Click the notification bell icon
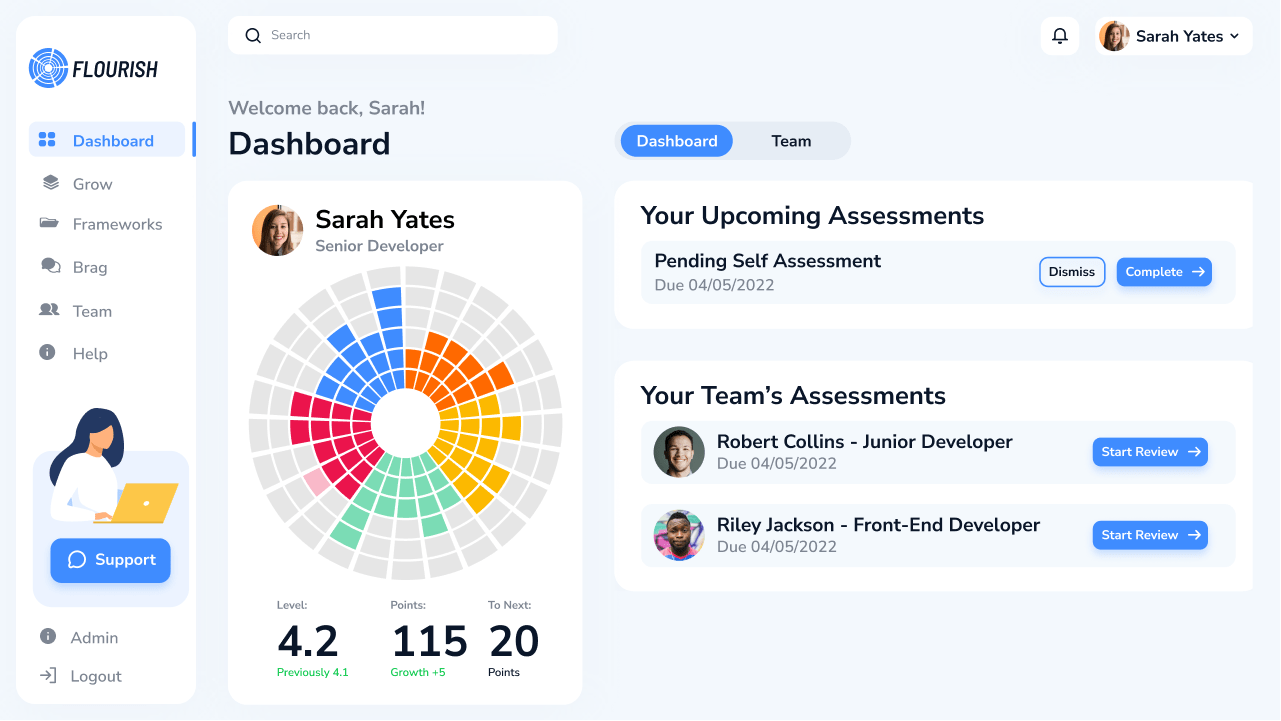The height and width of the screenshot is (721, 1281). (1060, 36)
